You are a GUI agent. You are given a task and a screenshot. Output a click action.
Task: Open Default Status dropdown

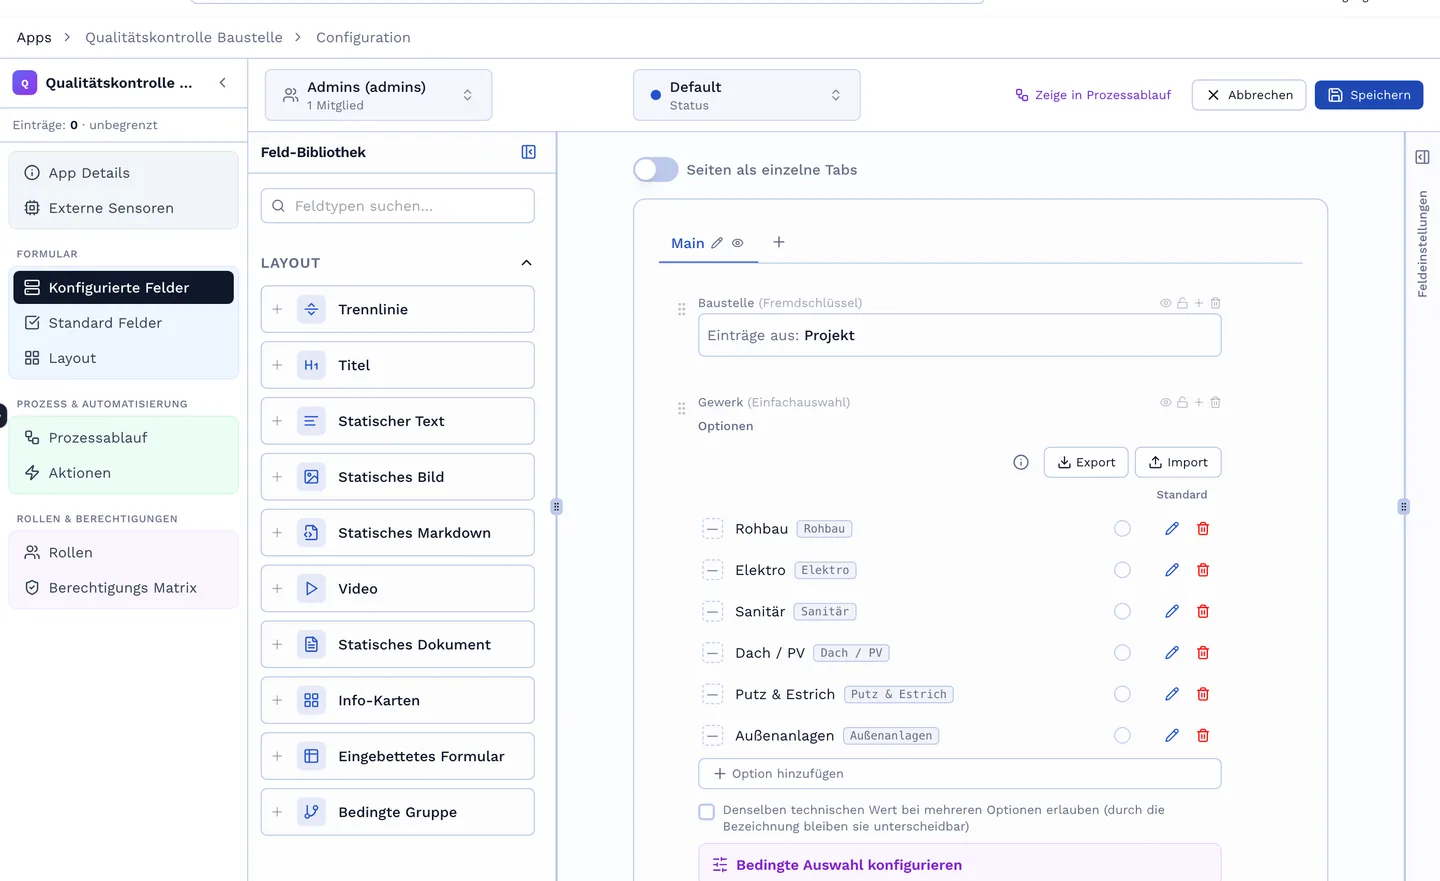coord(746,95)
